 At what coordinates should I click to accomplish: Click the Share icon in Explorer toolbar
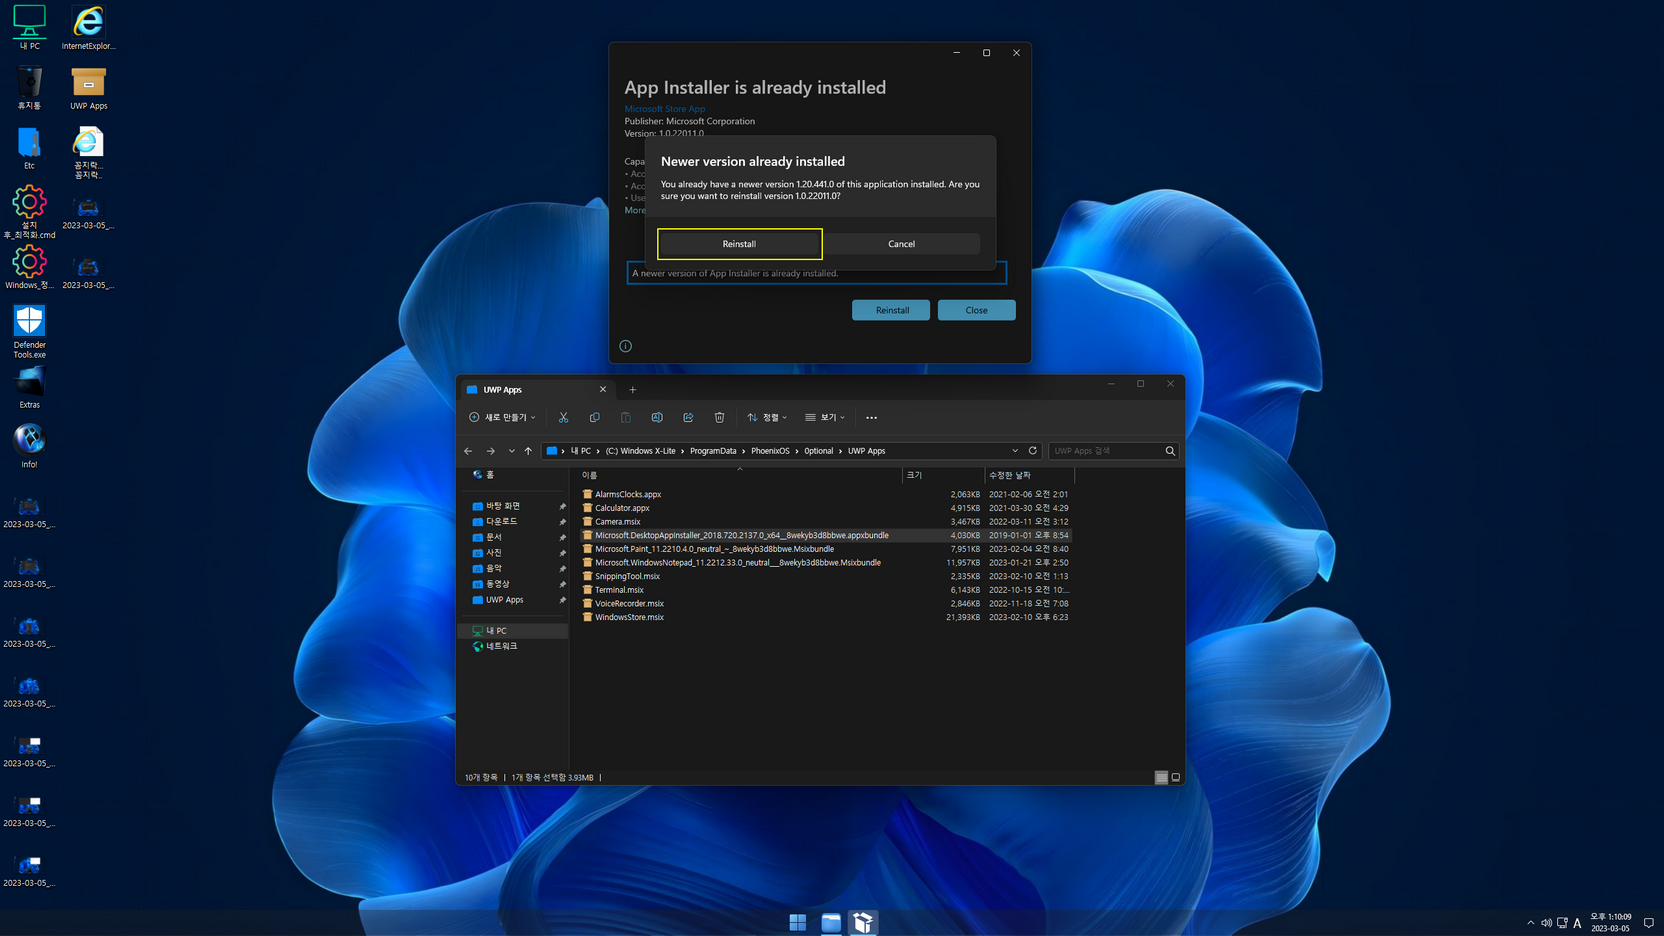tap(688, 417)
